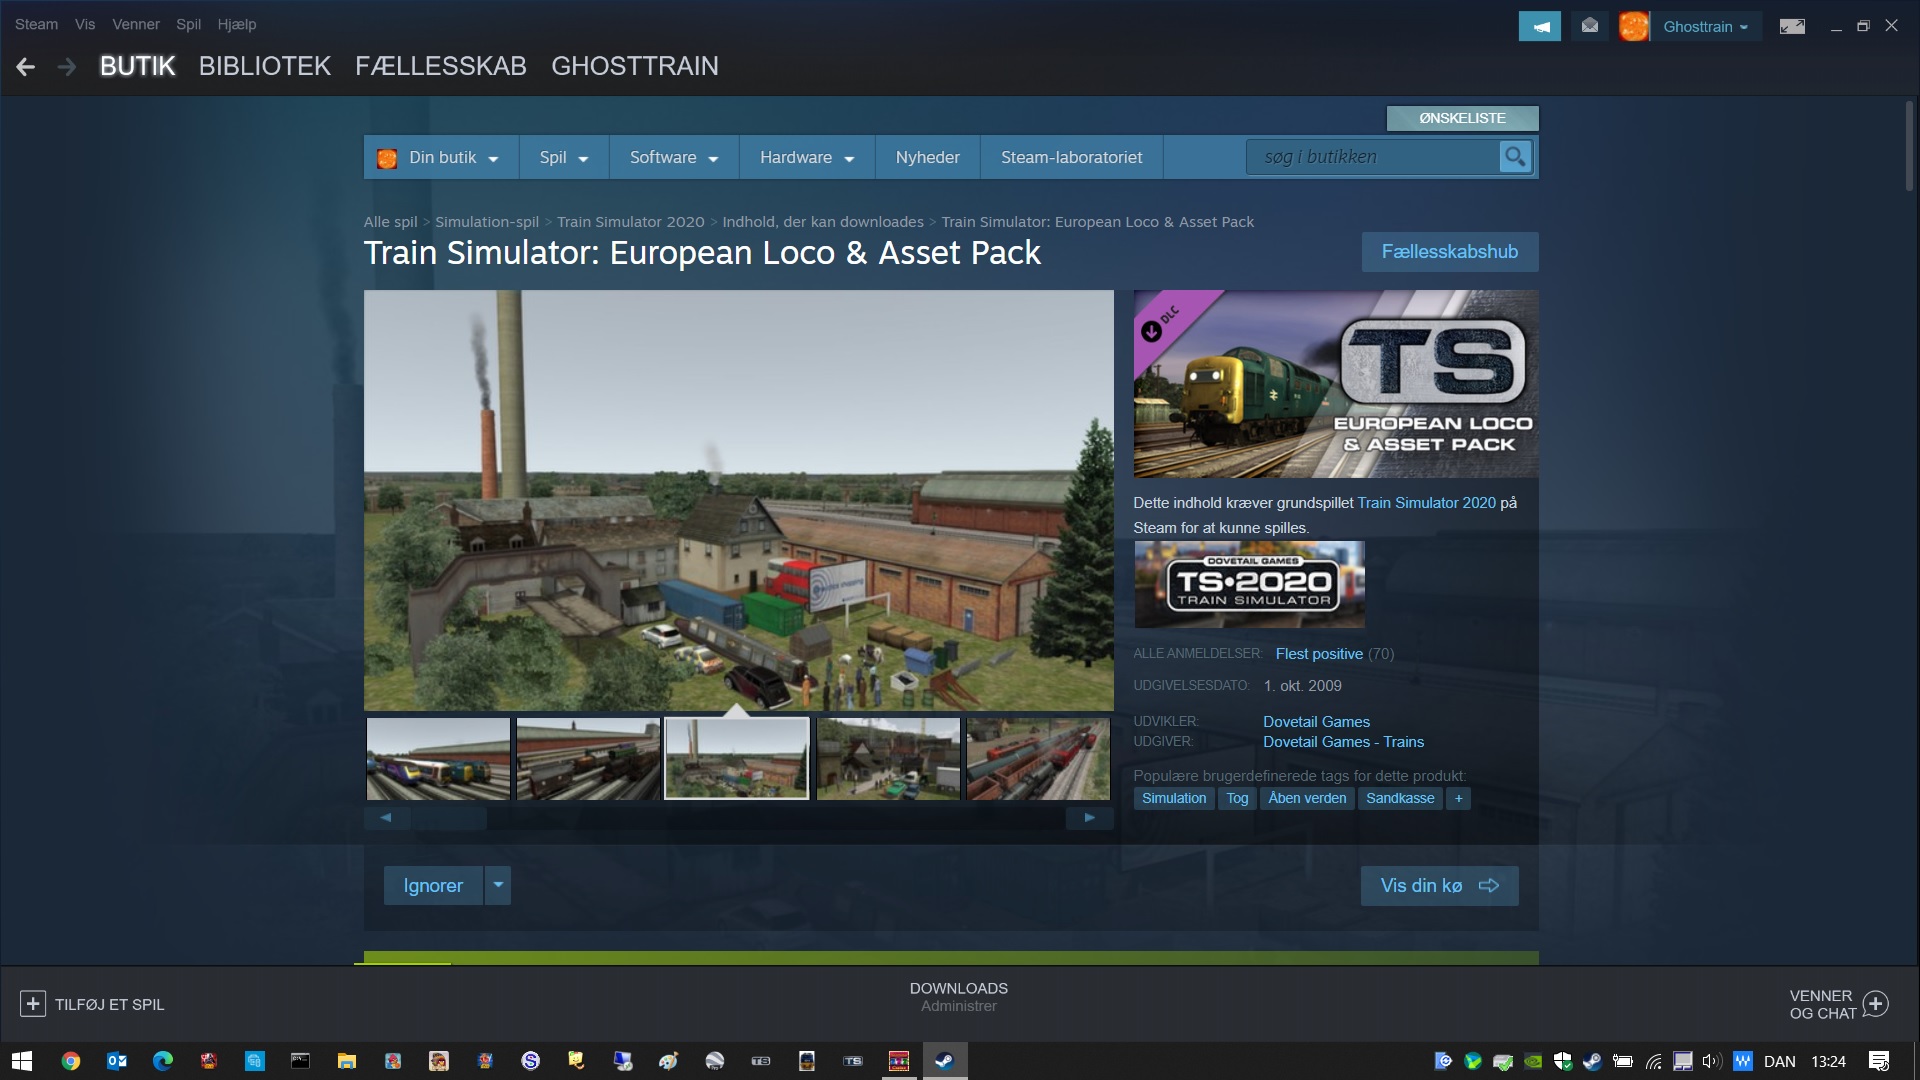Click the Train Simulator 2020 link

pos(1426,503)
